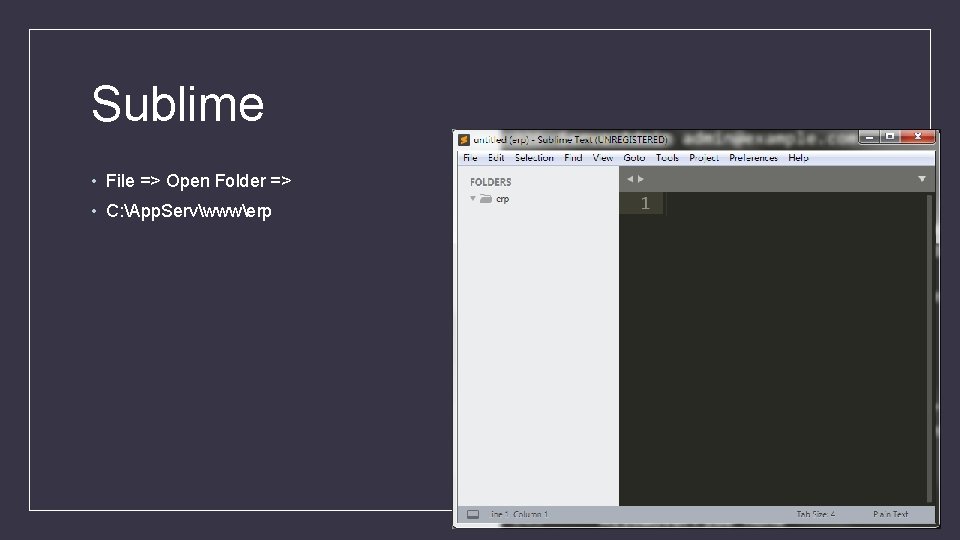
Task: Click Line 1, Column 1 status text
Action: coord(519,514)
